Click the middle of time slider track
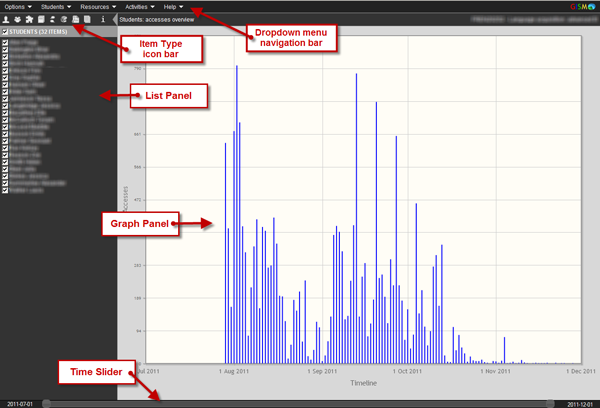This screenshot has width=600, height=408. (298, 404)
